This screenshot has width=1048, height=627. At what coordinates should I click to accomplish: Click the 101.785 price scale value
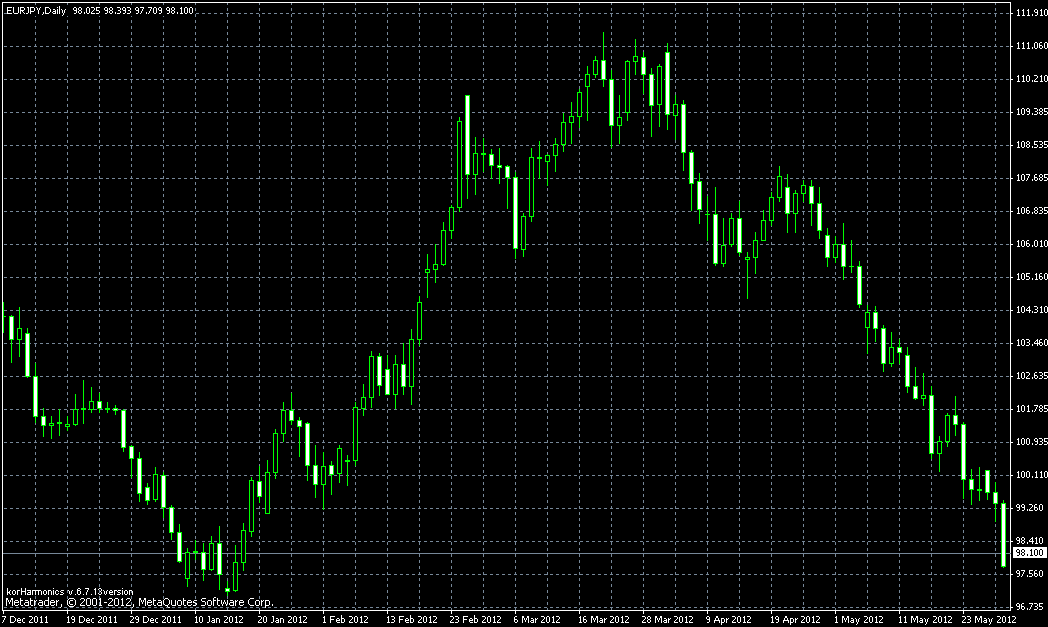(1031, 409)
